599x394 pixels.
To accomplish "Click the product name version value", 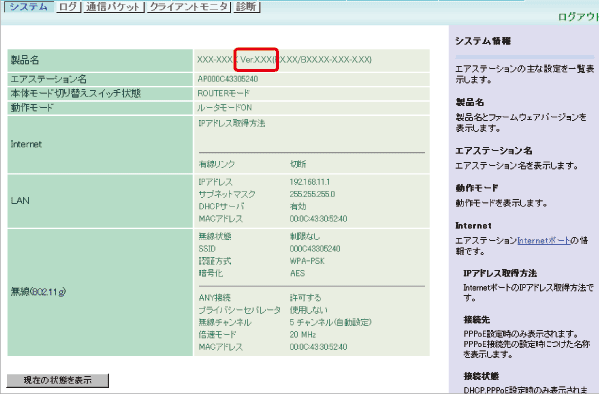I will pos(284,60).
